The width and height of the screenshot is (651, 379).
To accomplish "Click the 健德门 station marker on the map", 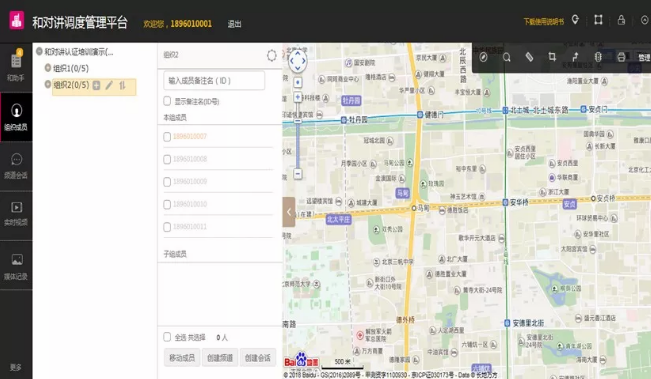I will pos(420,115).
